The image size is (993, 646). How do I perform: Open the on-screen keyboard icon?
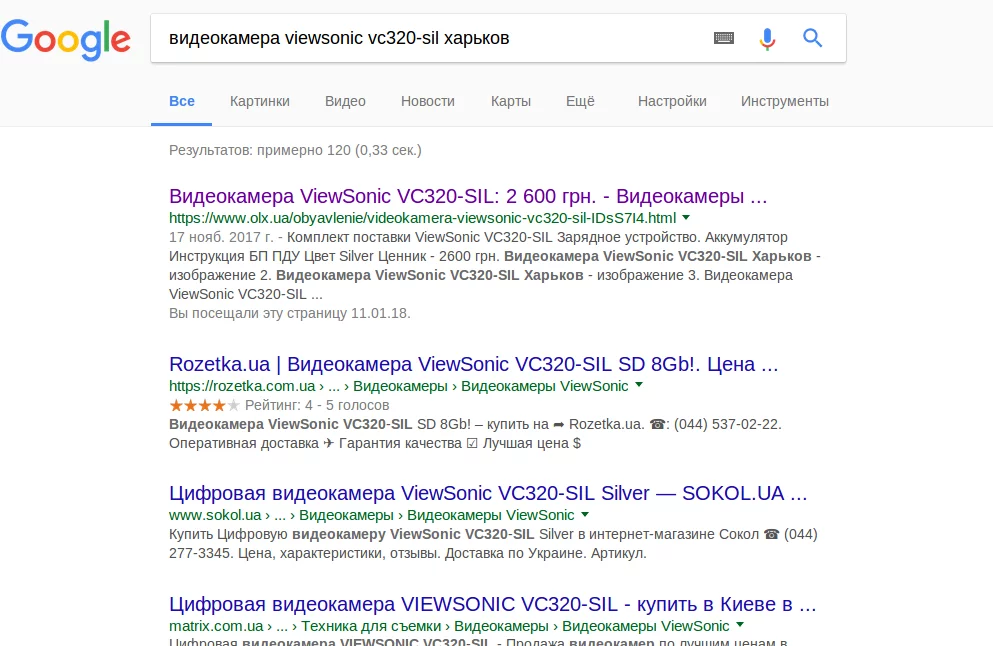(724, 38)
